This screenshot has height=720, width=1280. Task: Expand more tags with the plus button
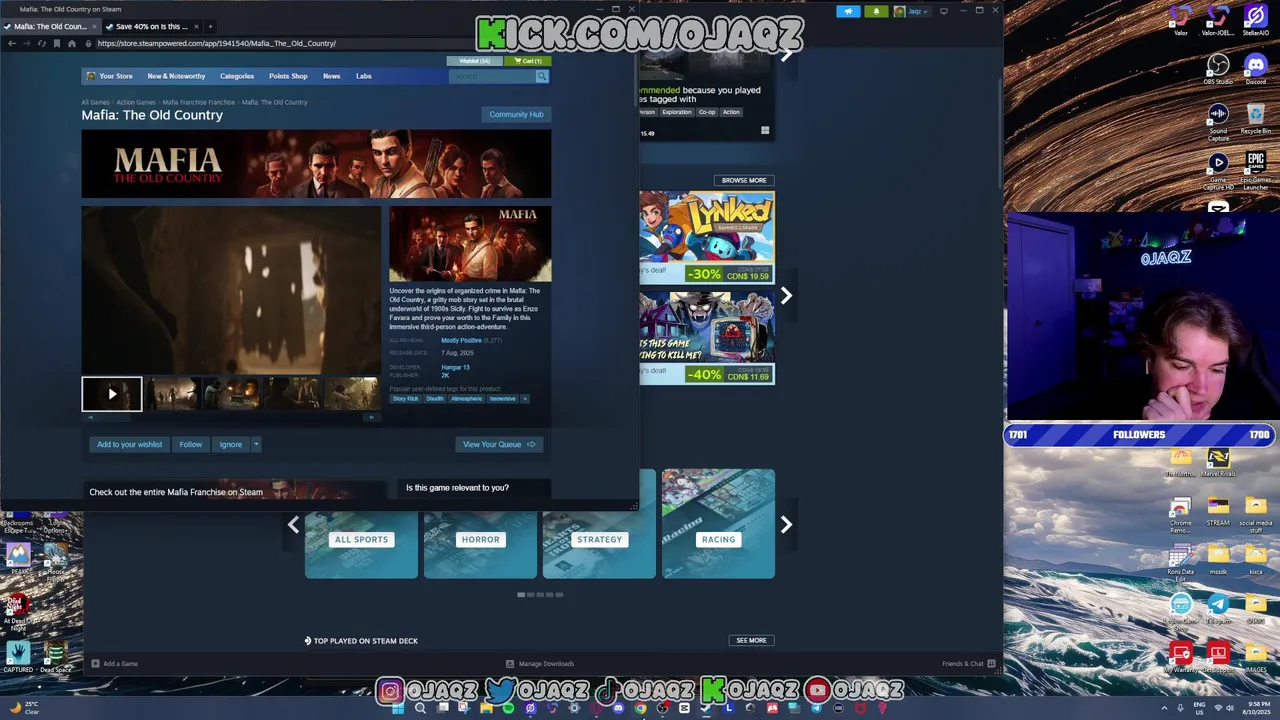click(525, 399)
